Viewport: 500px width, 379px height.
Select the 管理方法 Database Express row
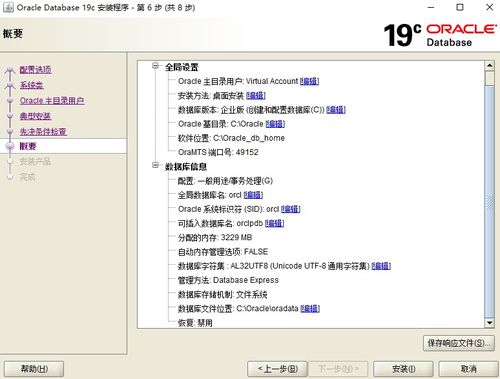(x=228, y=280)
